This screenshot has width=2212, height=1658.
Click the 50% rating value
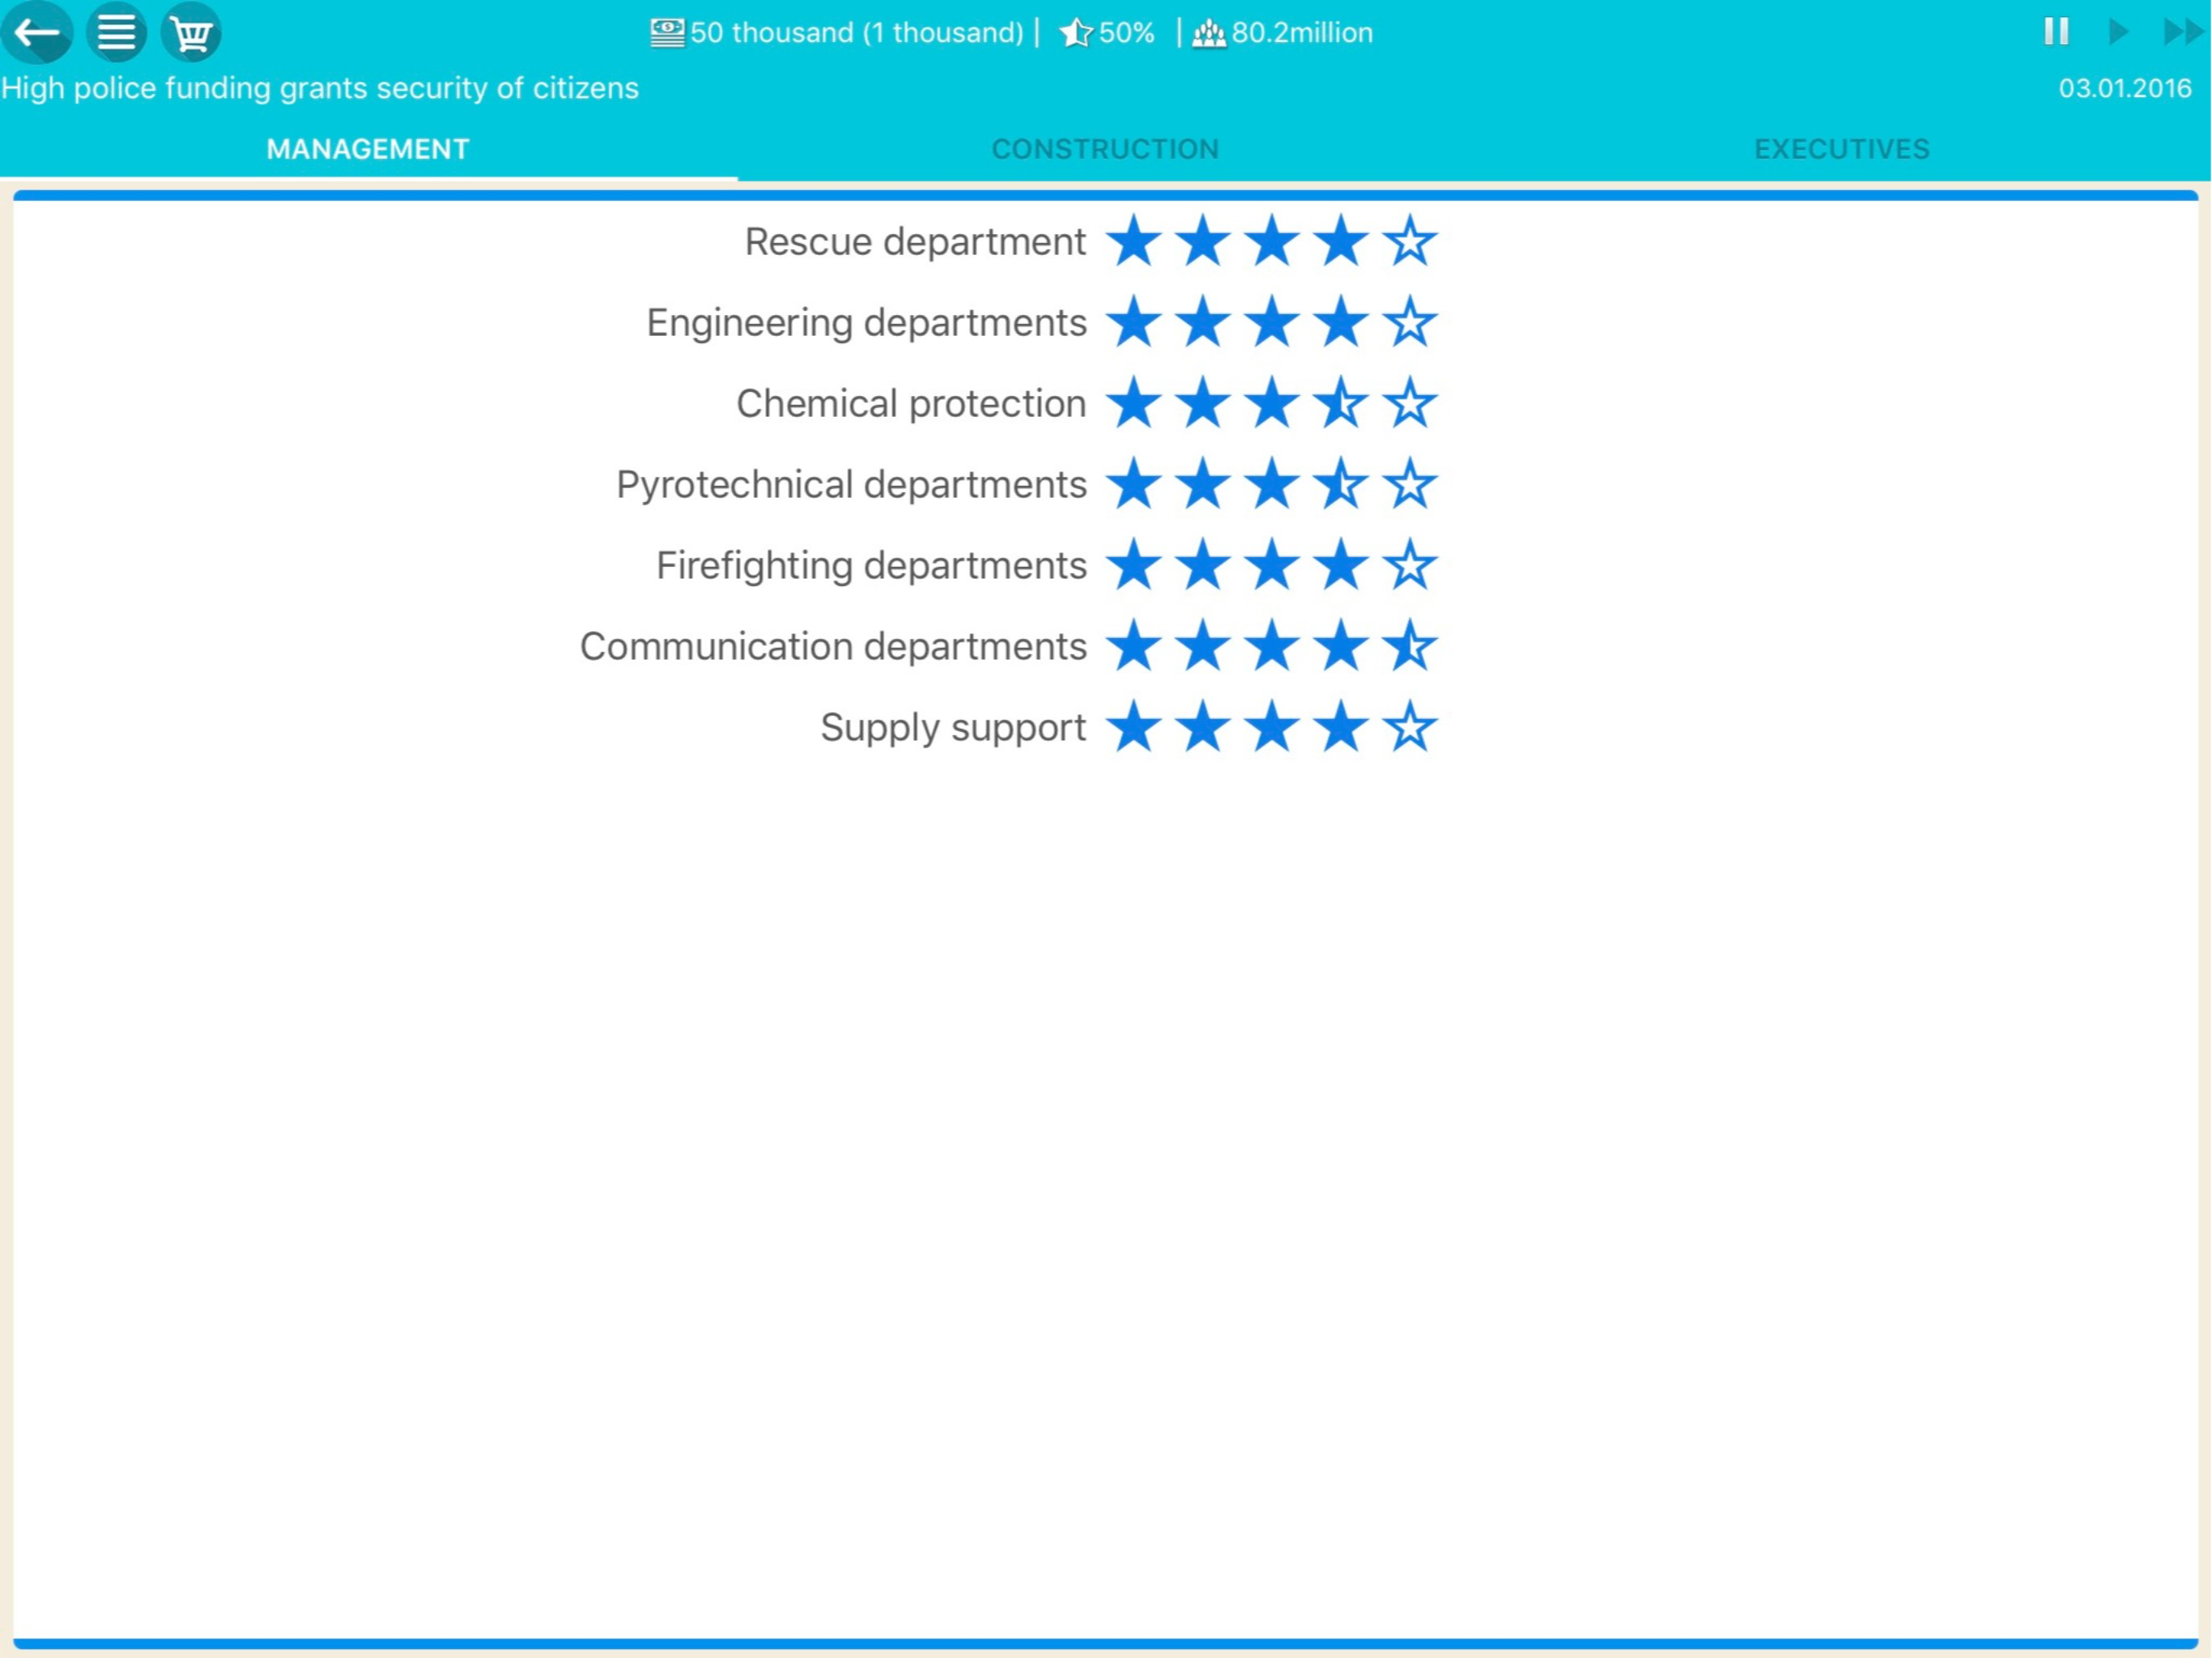(x=1127, y=33)
